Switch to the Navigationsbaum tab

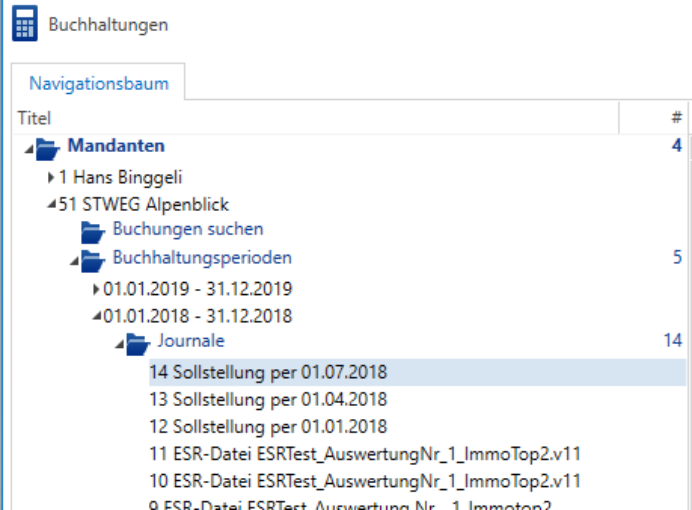pyautogui.click(x=98, y=83)
